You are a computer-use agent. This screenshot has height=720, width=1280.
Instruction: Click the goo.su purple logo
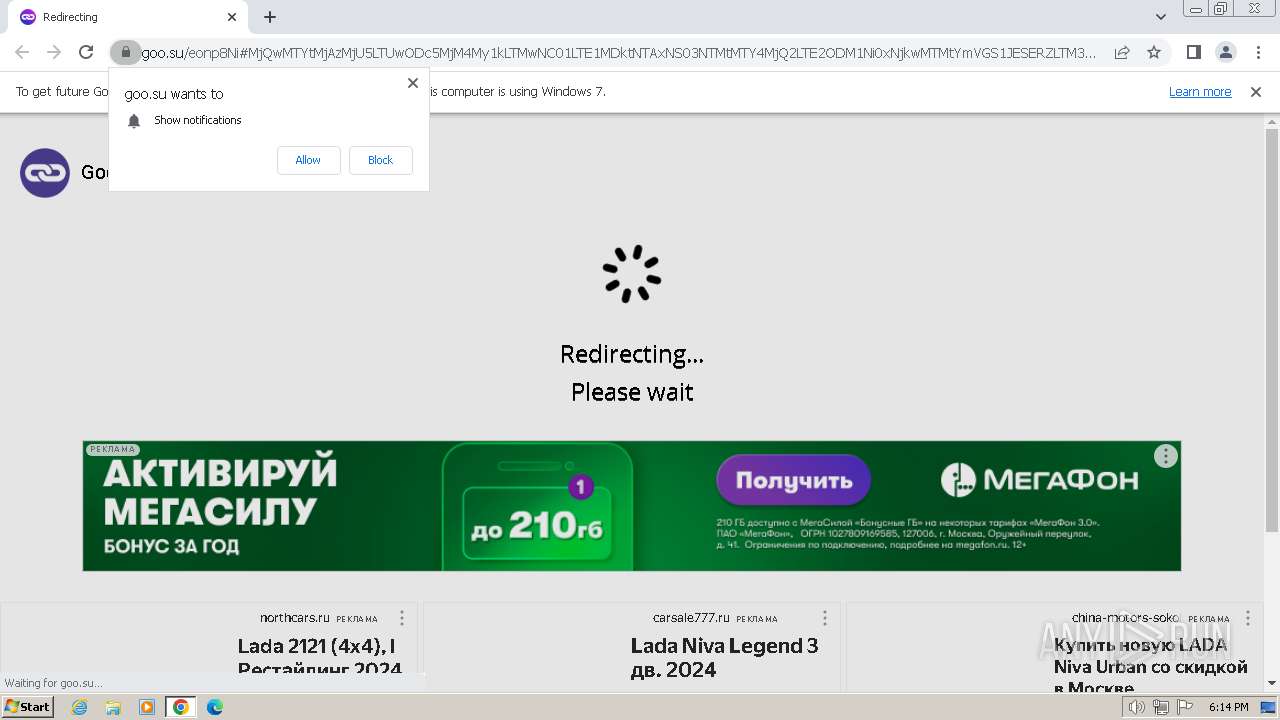pos(45,173)
